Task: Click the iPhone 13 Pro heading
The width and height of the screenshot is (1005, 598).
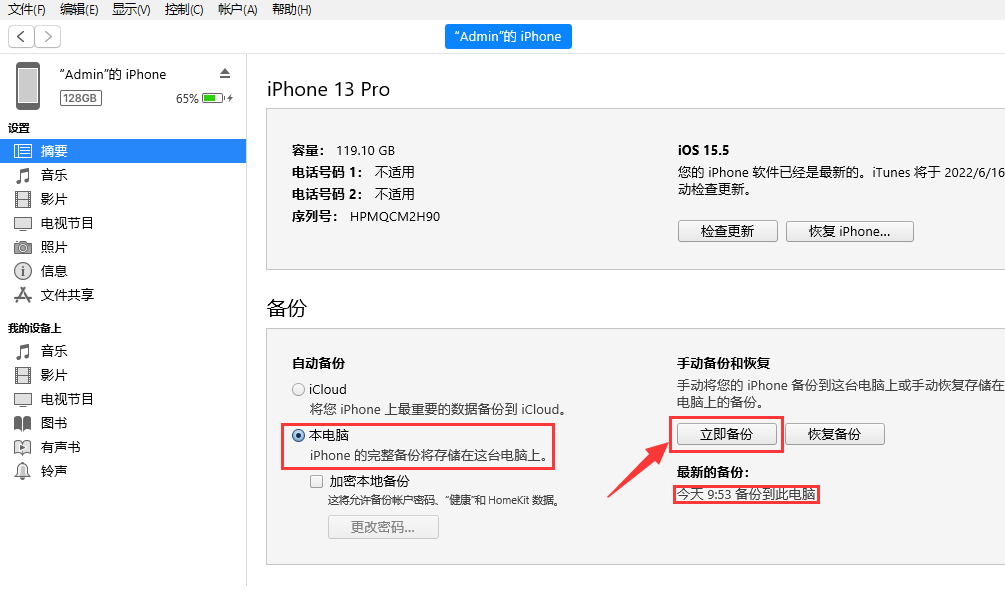Action: point(328,89)
